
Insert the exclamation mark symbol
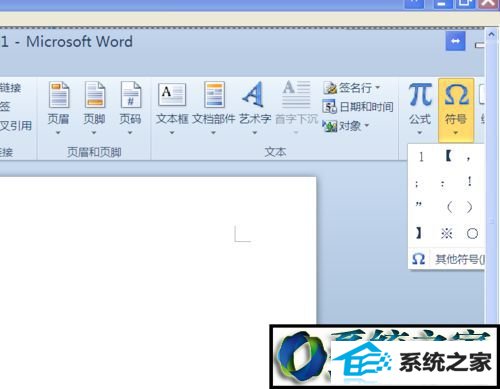point(469,181)
